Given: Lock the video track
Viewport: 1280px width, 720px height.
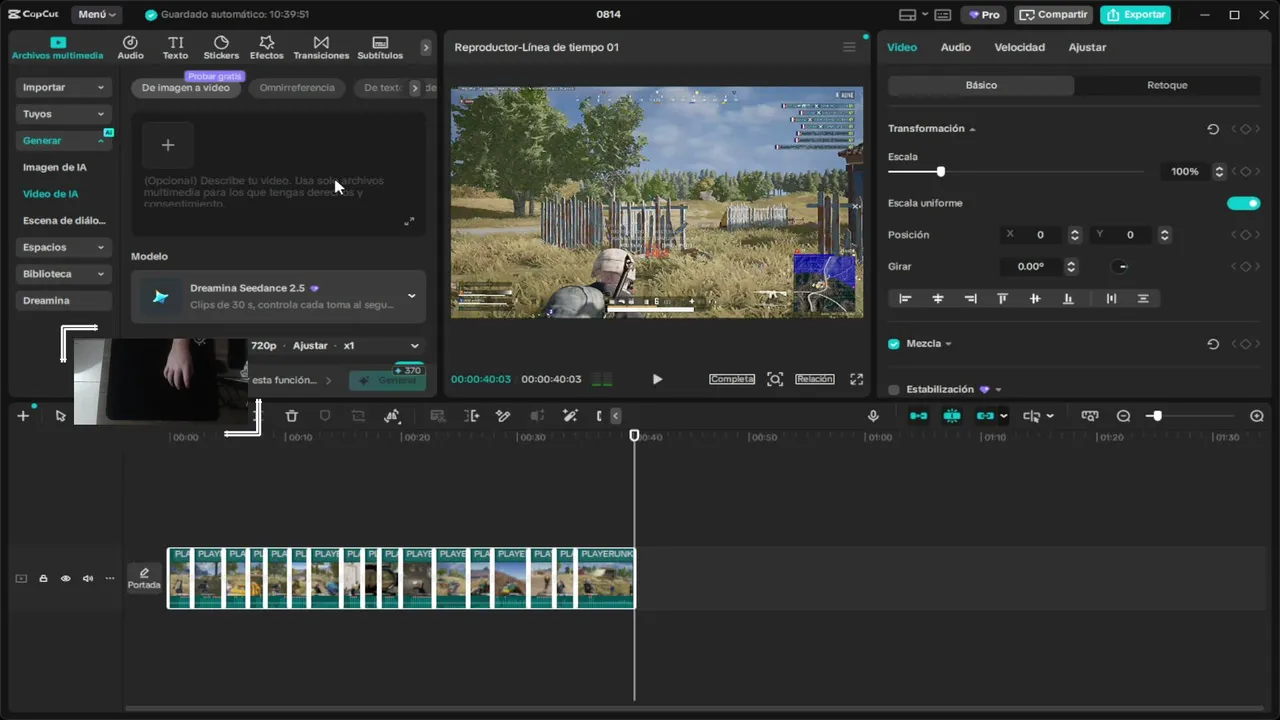Looking at the screenshot, I should 43,579.
